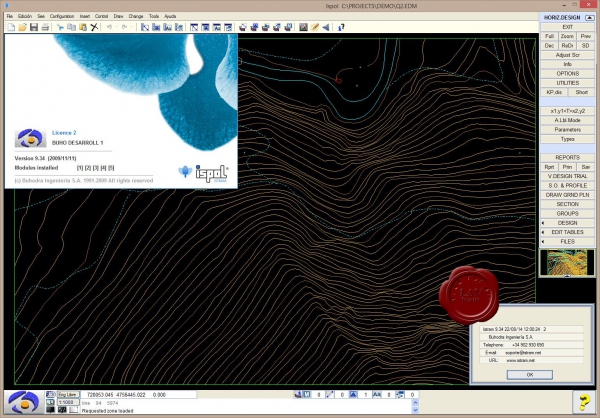
Task: Open the scale 1:1000 selector
Action: 68,402
